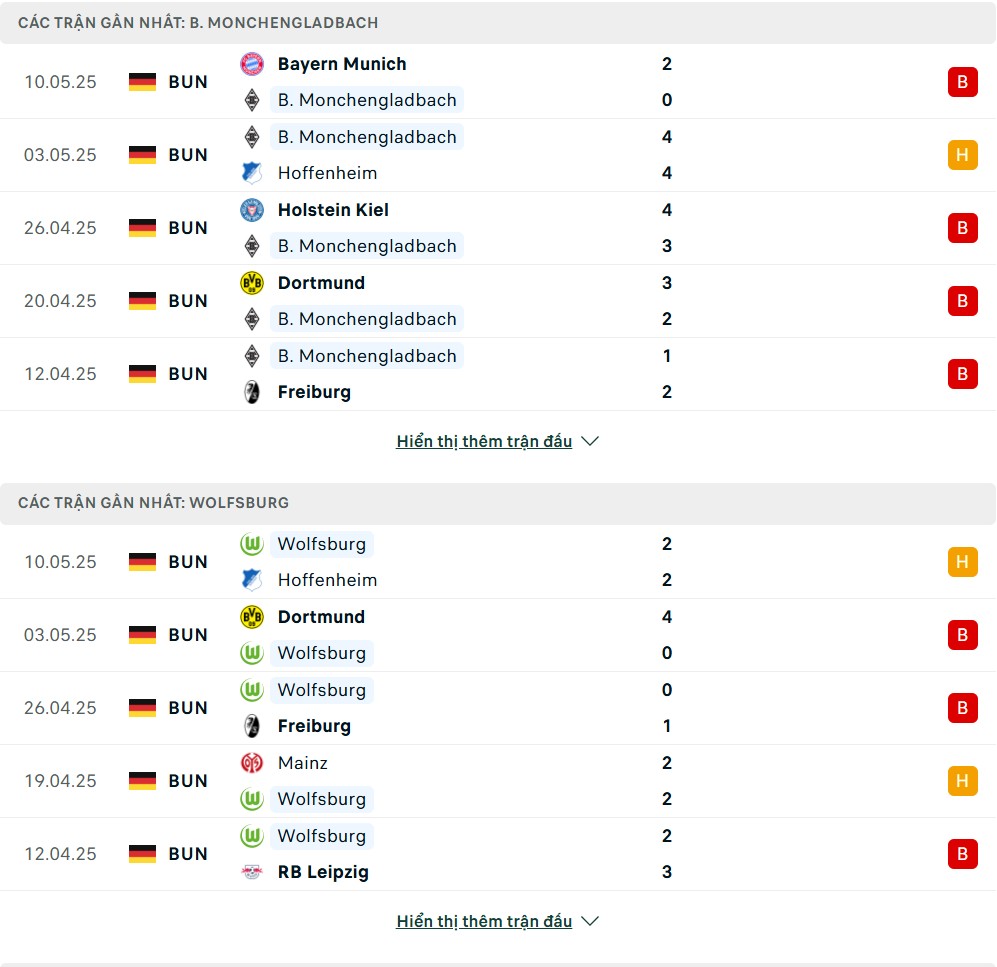
Task: Click red B badge for Bayern Munich match
Action: pyautogui.click(x=962, y=82)
